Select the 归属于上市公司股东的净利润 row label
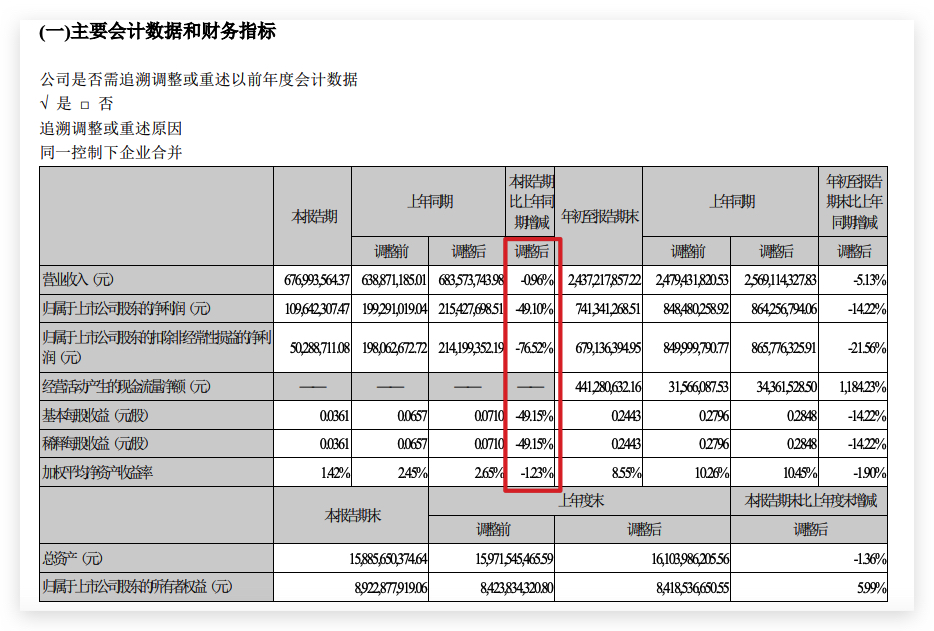This screenshot has height=631, width=934. tap(126, 309)
